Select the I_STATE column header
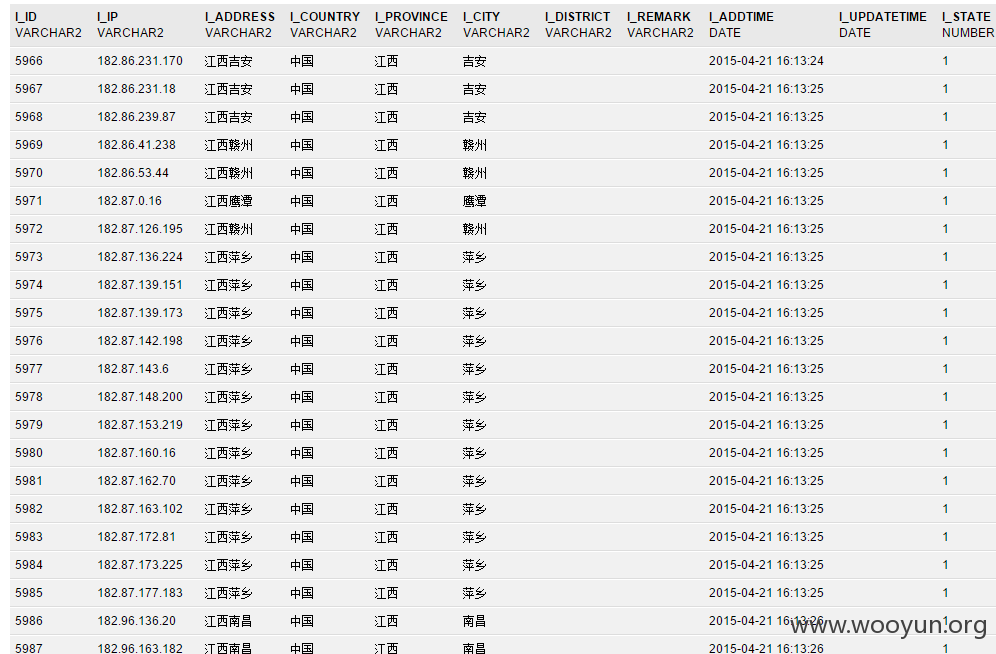The height and width of the screenshot is (654, 996). [x=966, y=17]
